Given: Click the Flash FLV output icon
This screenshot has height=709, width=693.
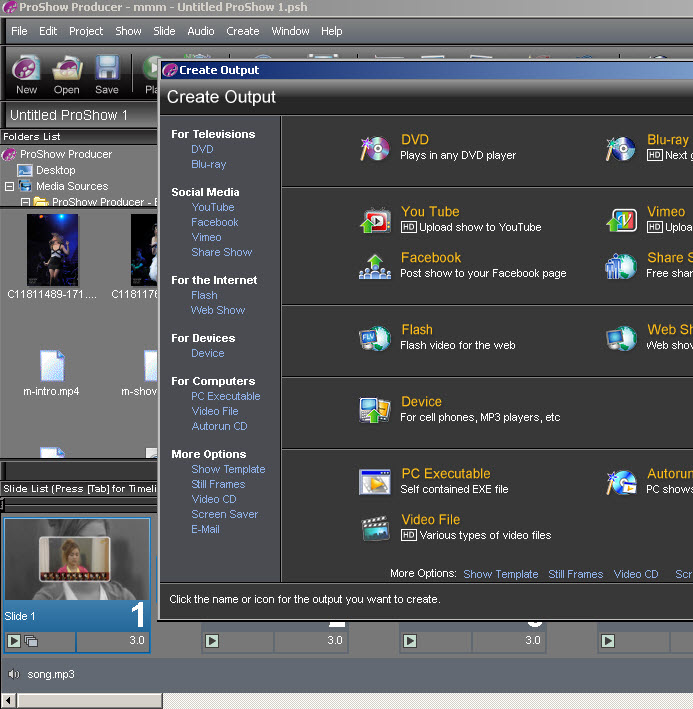Looking at the screenshot, I should click(x=375, y=338).
